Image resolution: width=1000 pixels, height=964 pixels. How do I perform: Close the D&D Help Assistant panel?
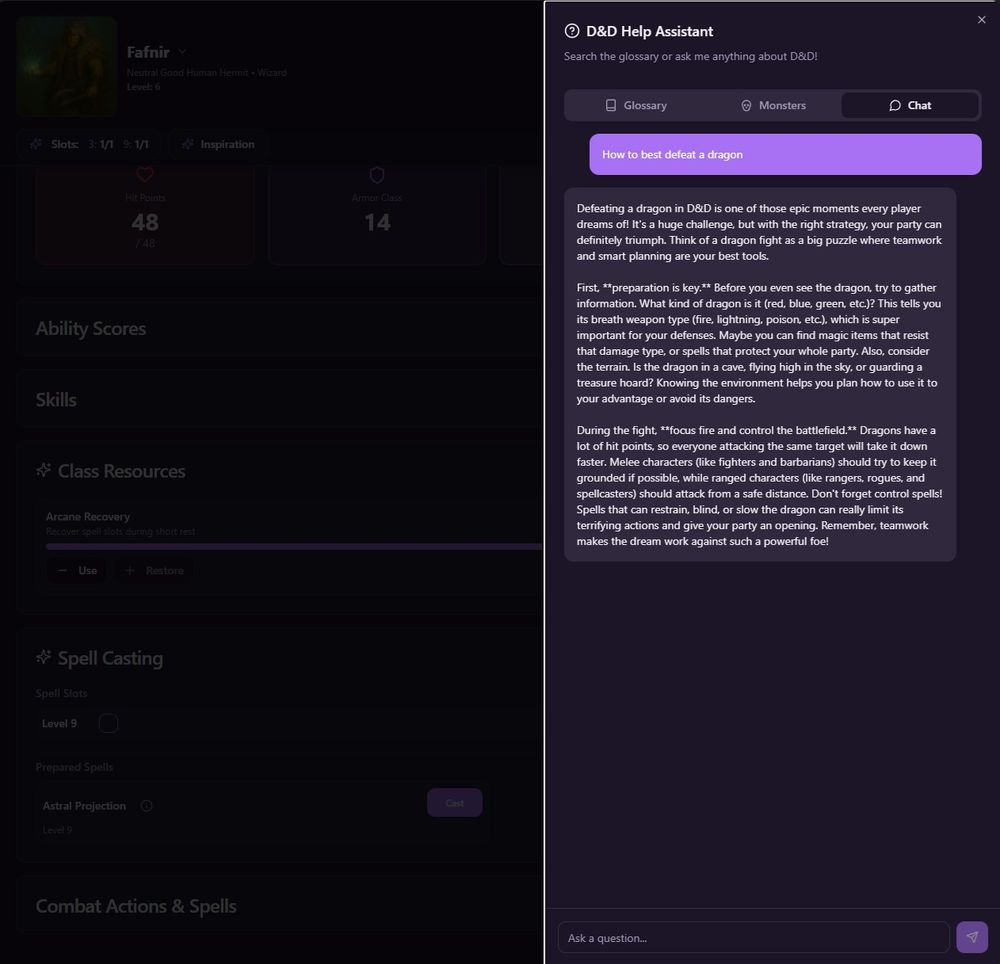[981, 20]
